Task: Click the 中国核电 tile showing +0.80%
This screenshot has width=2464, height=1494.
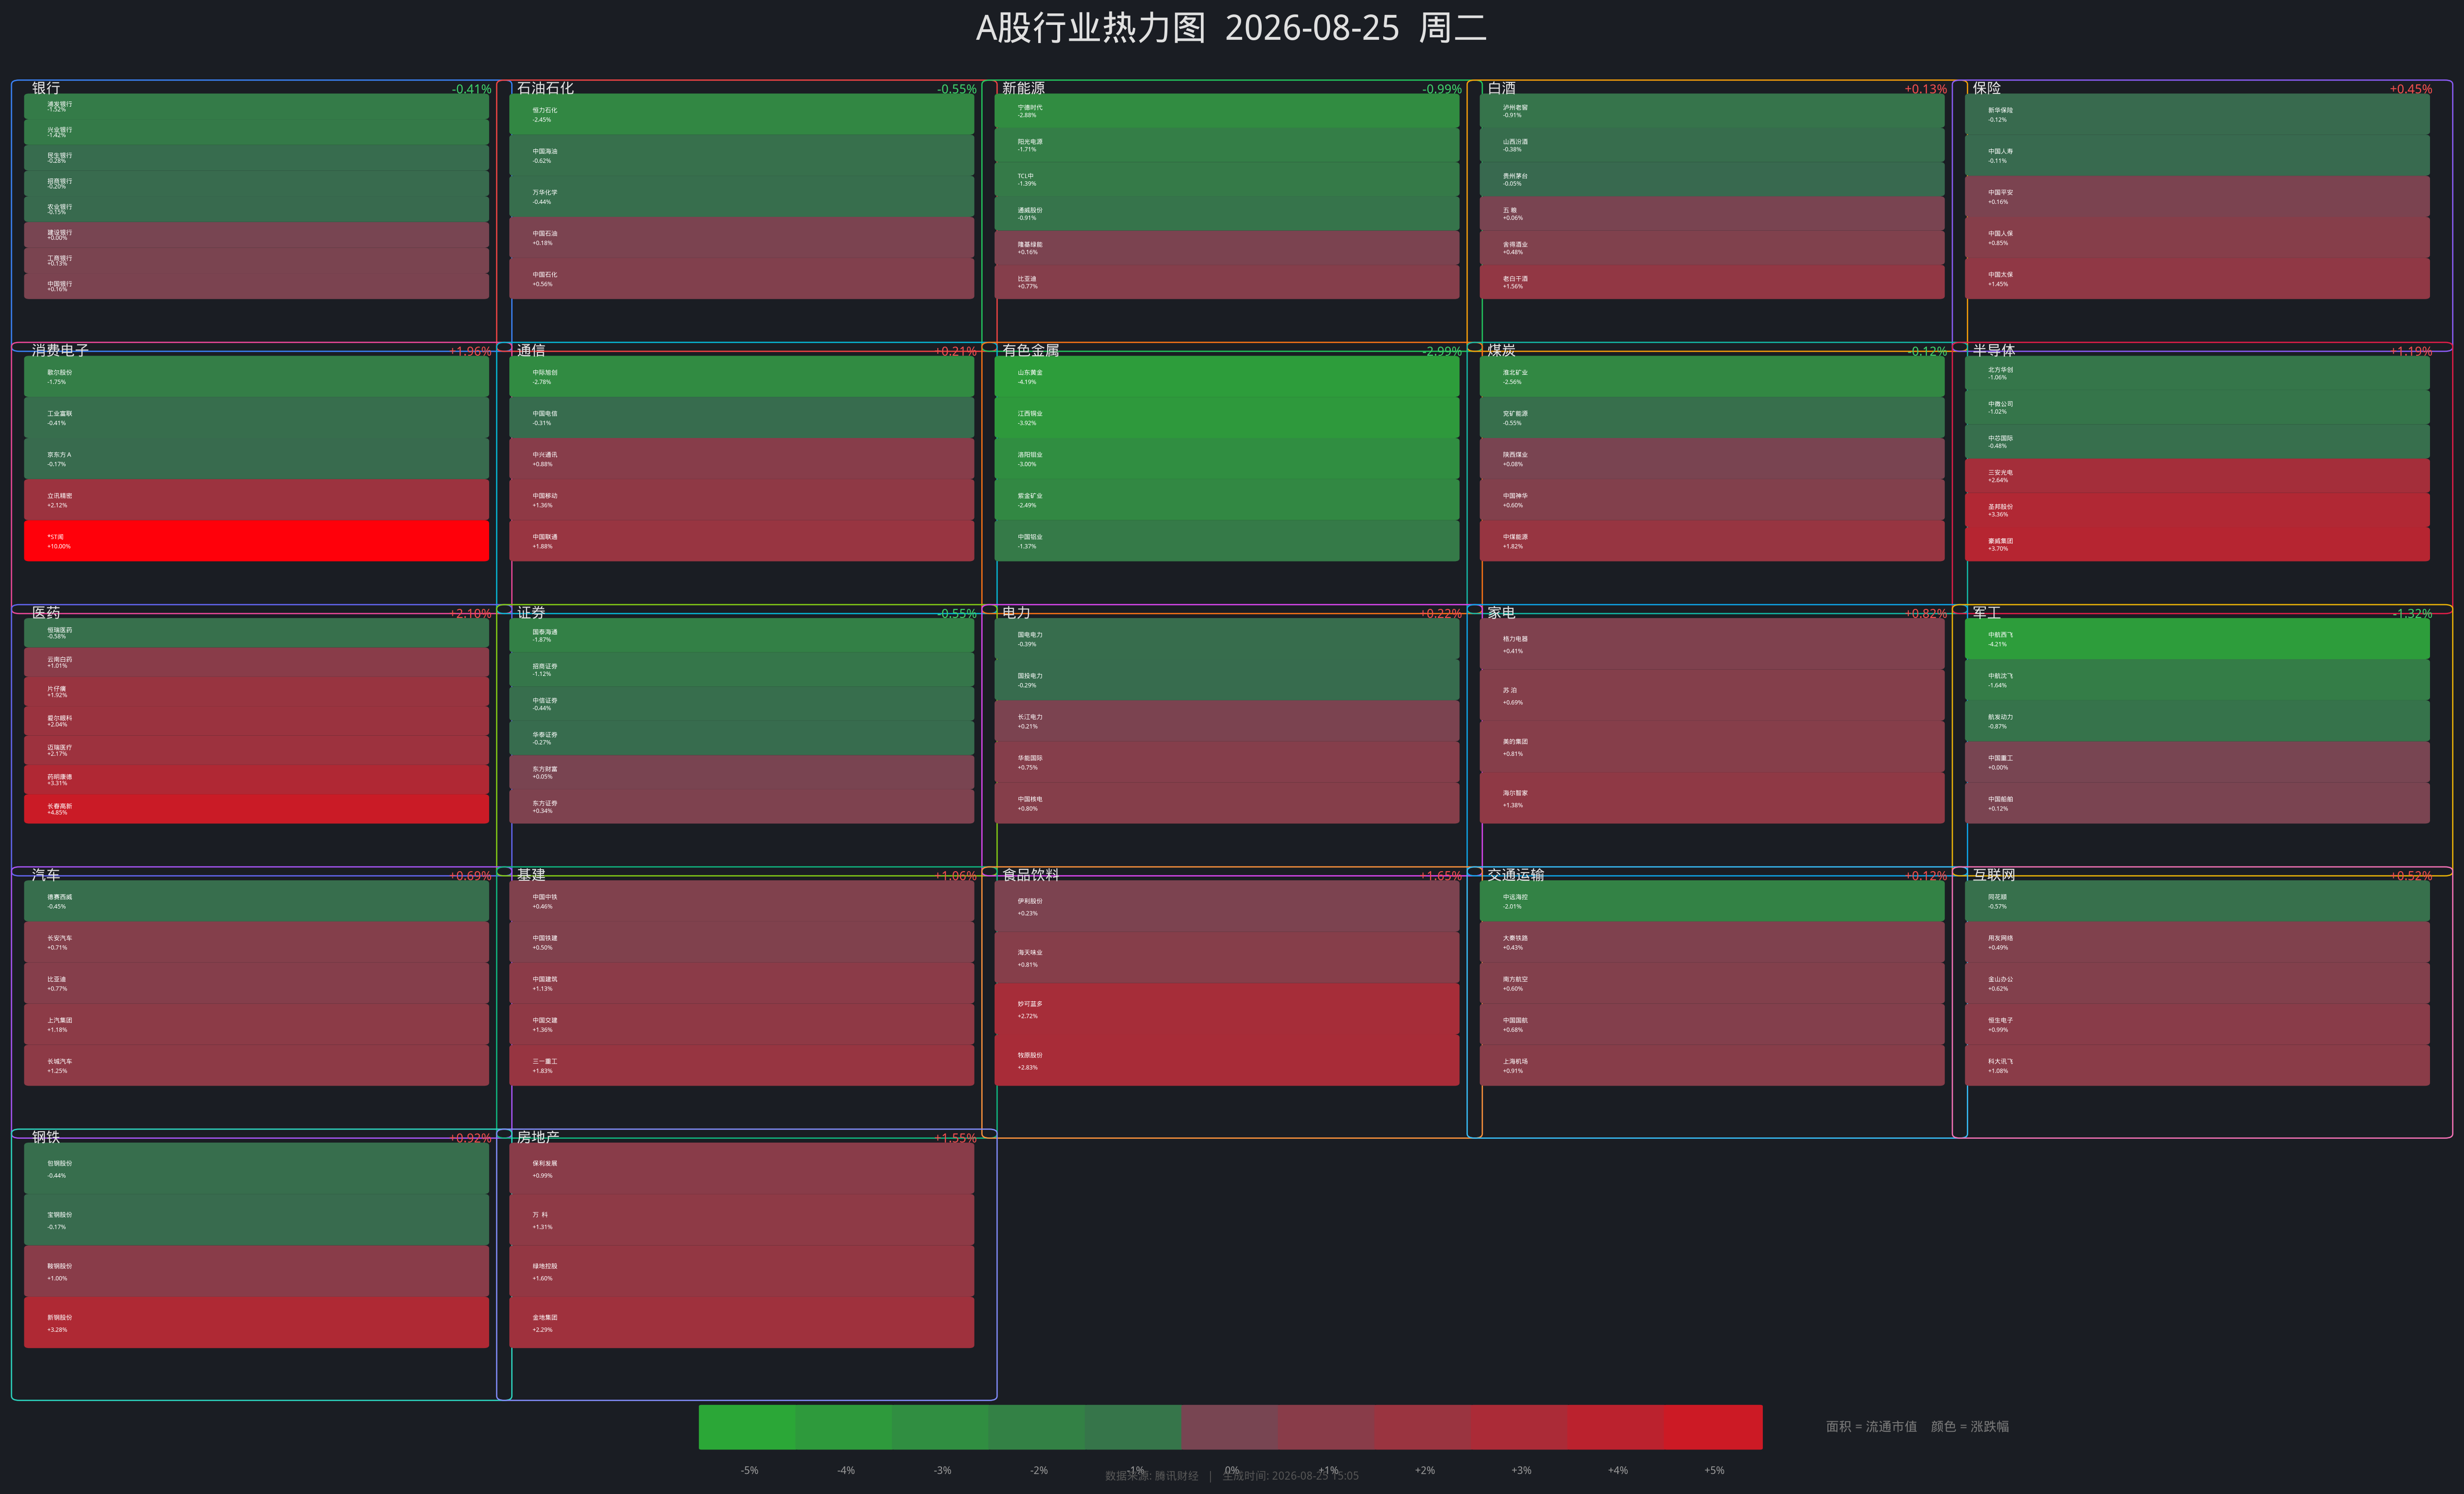Action: (1227, 803)
